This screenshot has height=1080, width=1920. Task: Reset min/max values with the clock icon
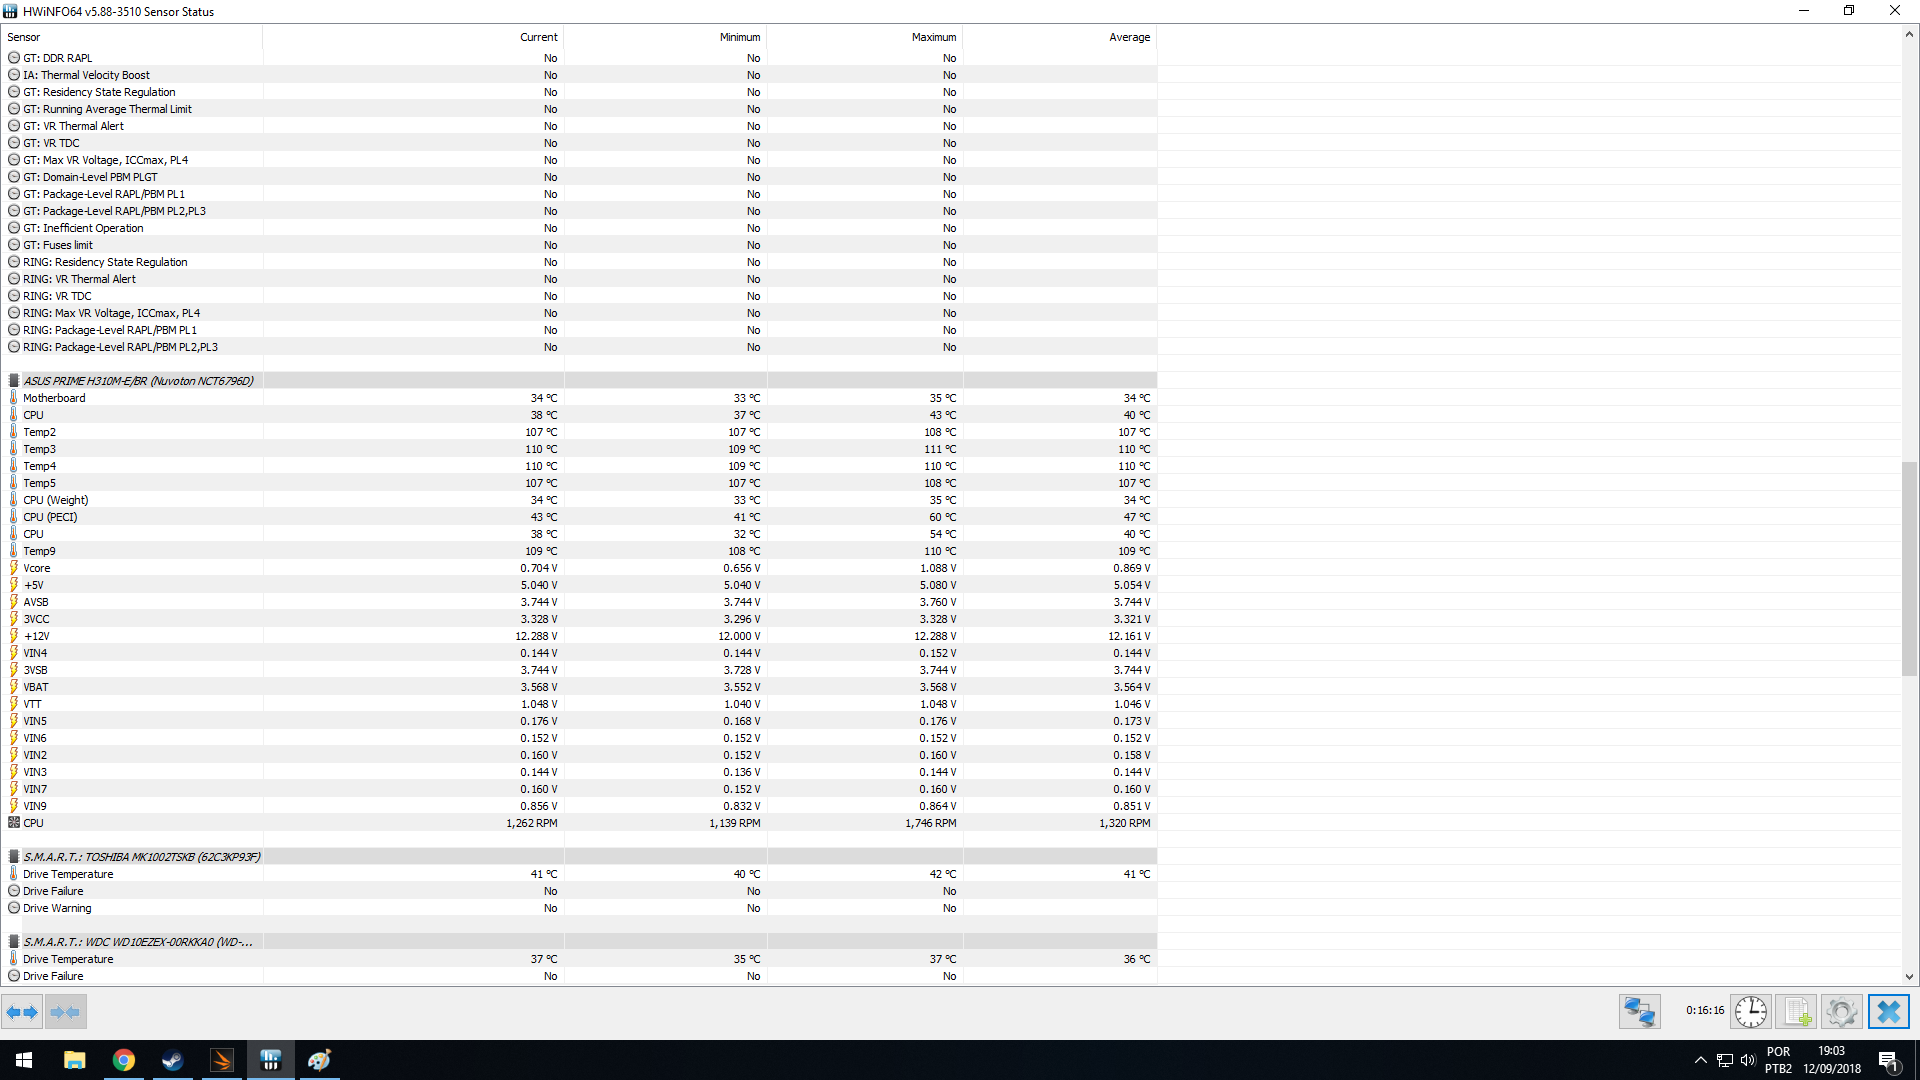point(1751,1012)
